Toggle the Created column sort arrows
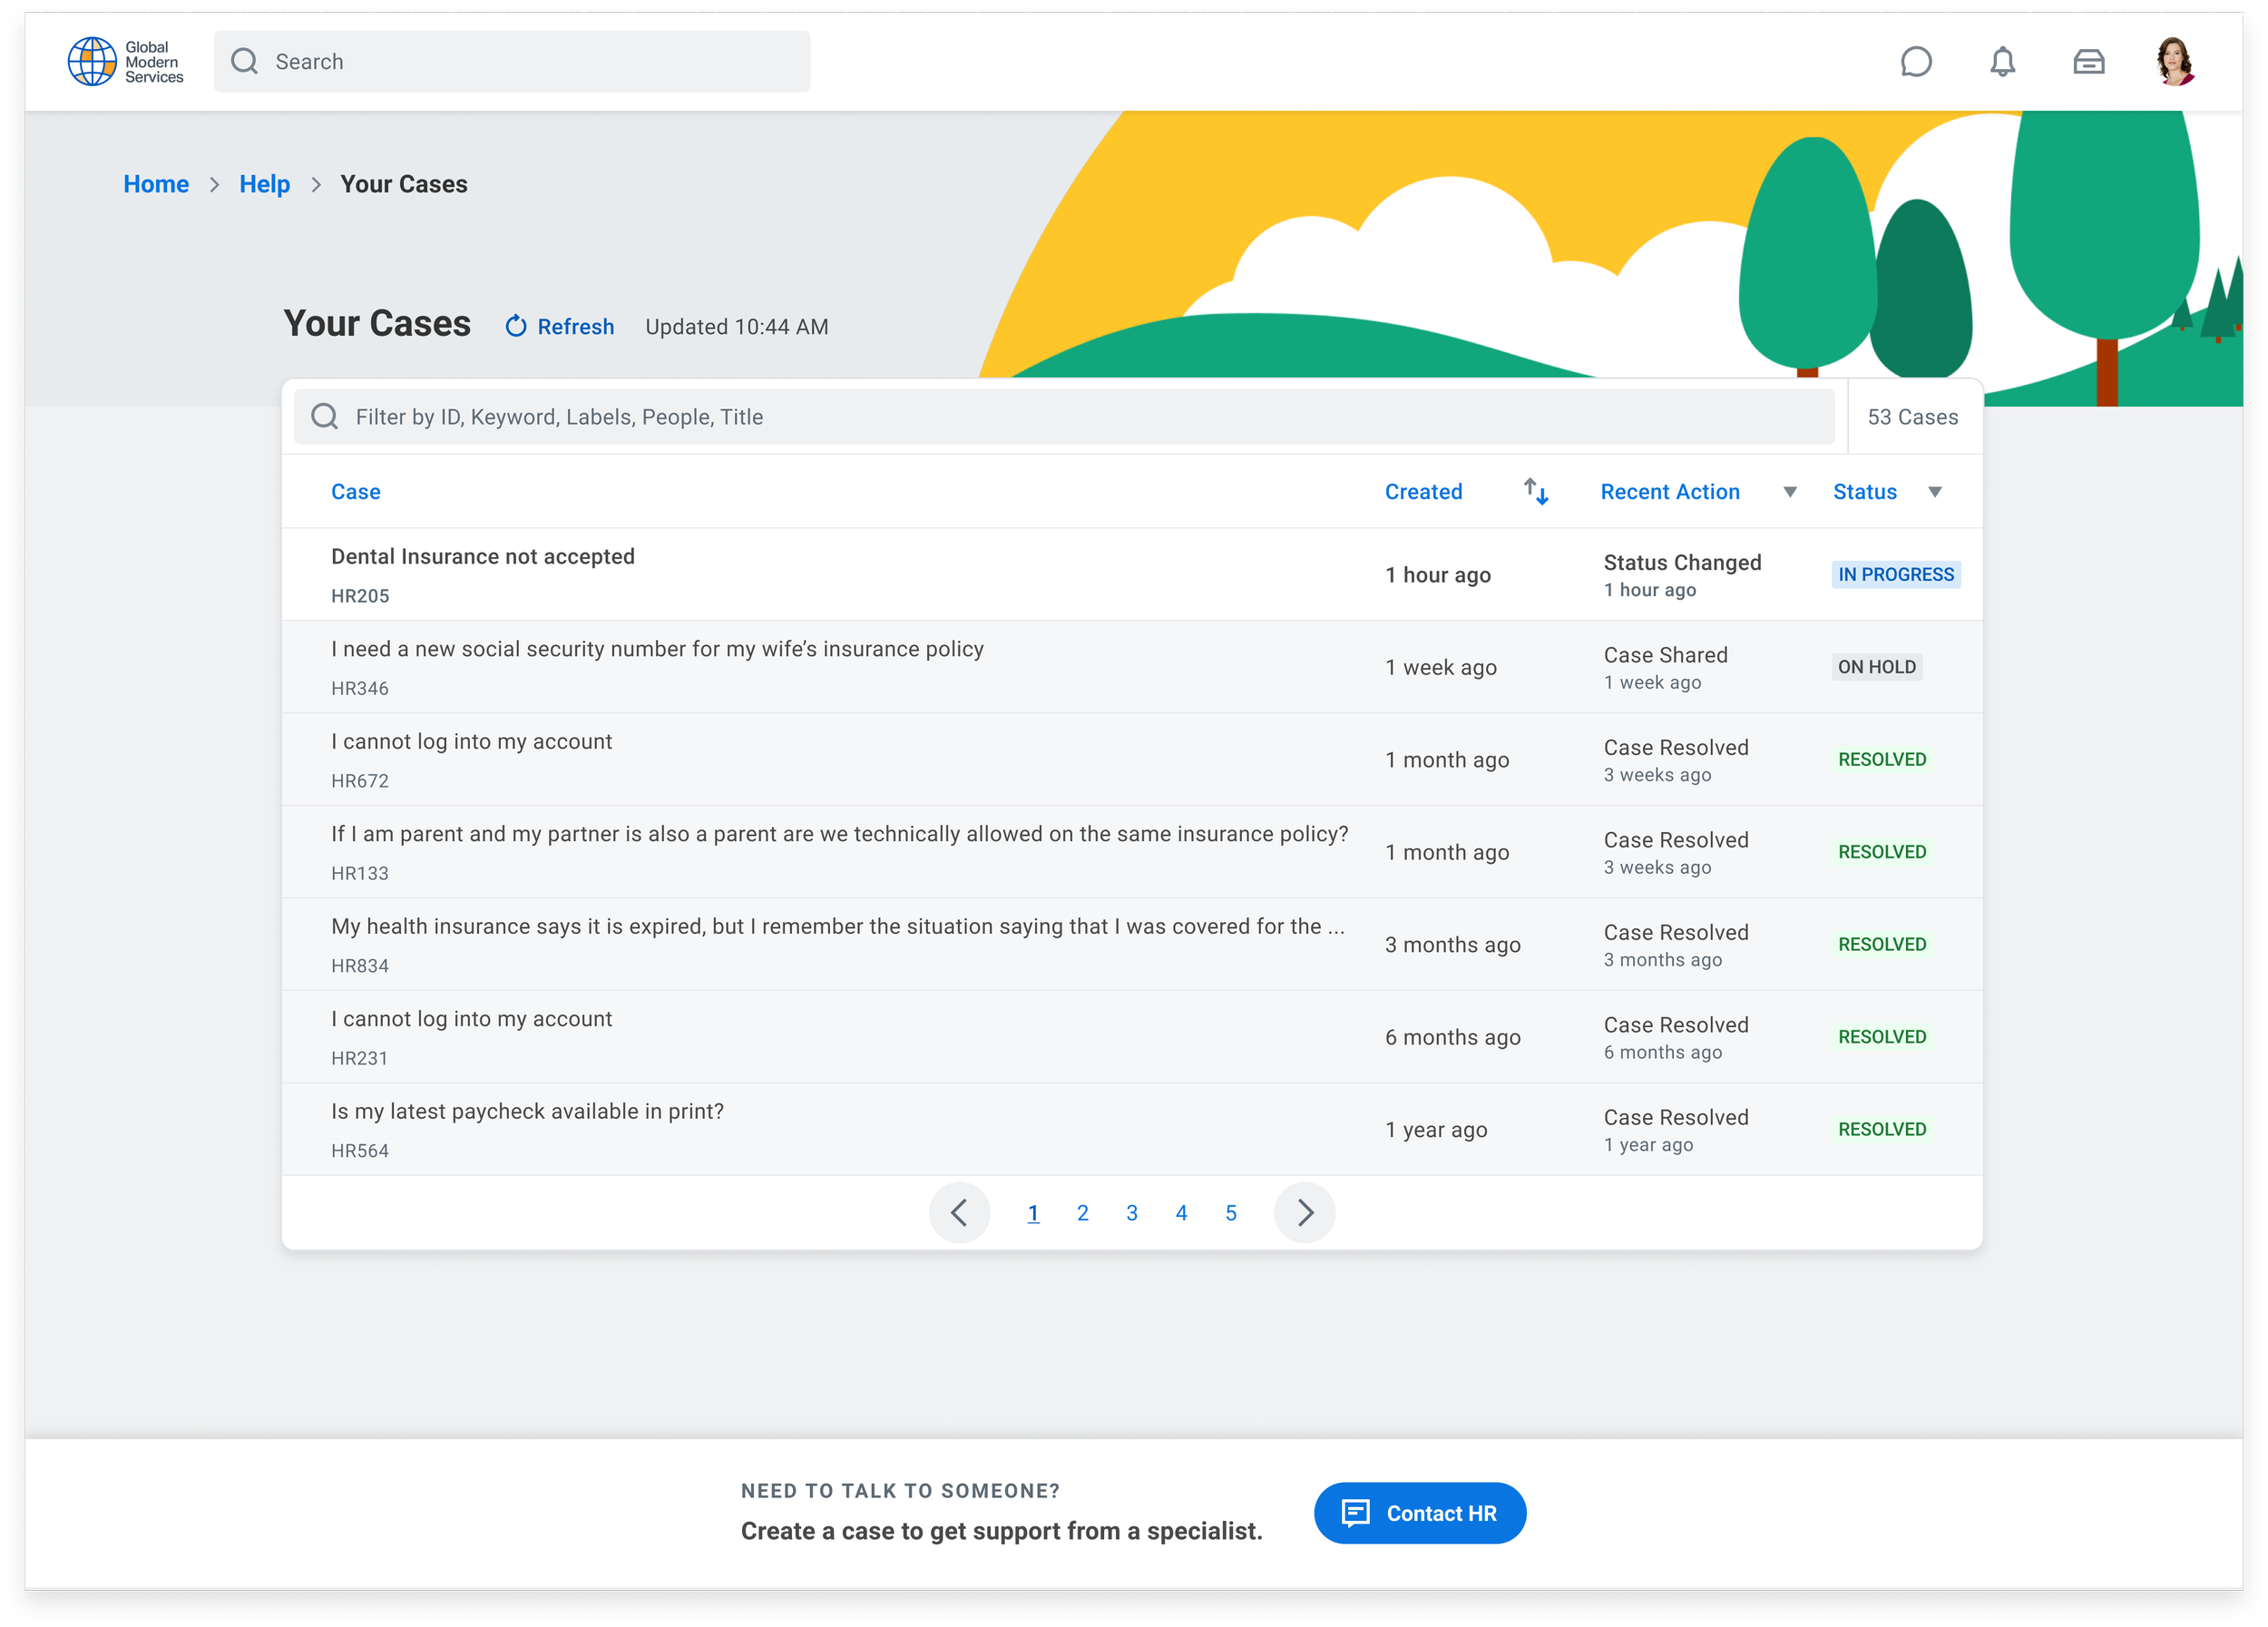Viewport: 2268px width, 1627px height. (1535, 491)
